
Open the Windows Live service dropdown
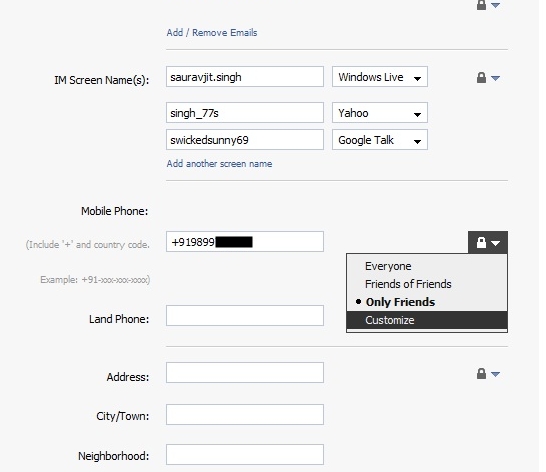[380, 77]
